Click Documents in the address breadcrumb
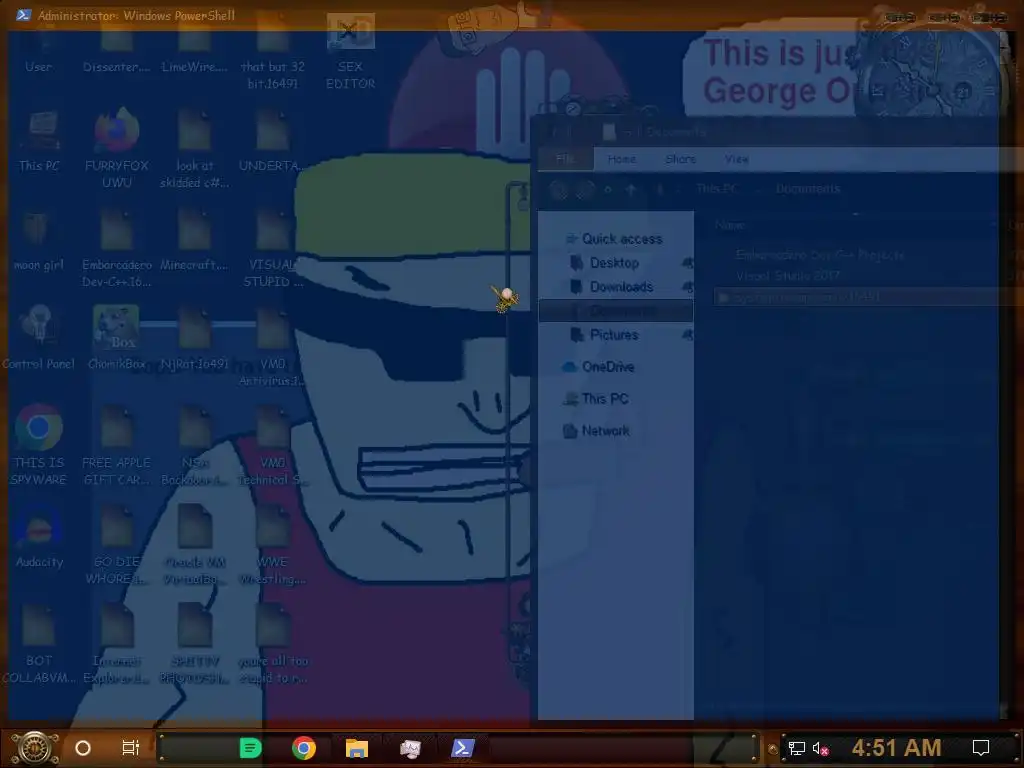The height and width of the screenshot is (768, 1024). pos(808,189)
